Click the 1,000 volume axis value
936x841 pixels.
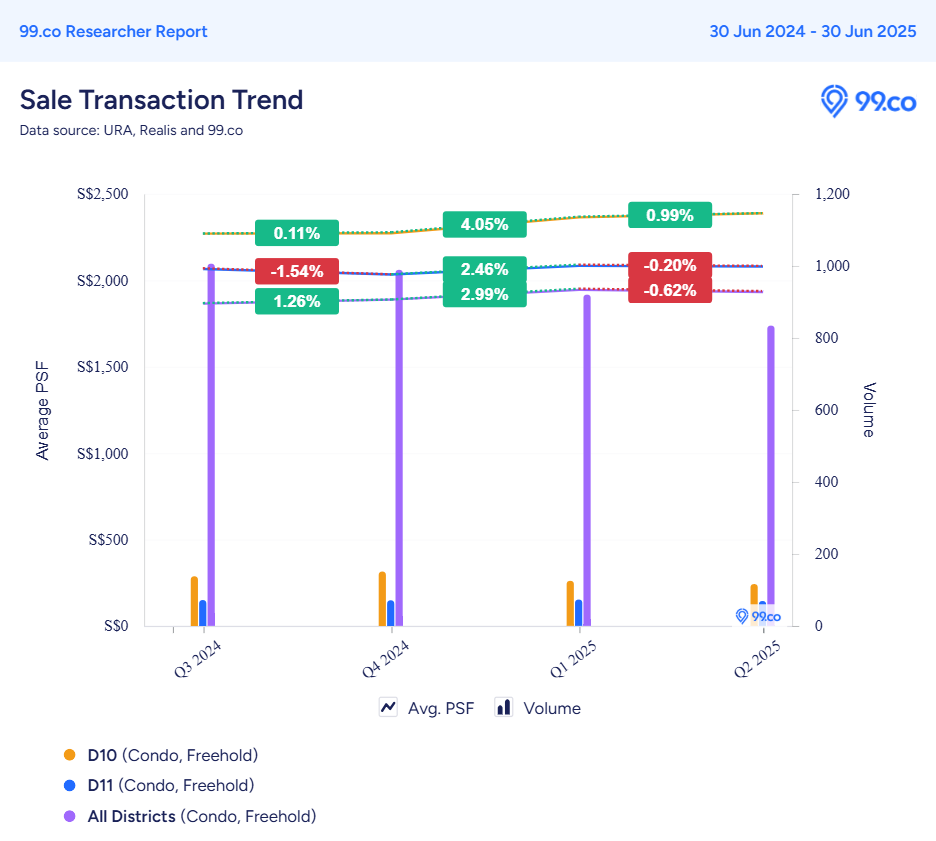(x=832, y=266)
